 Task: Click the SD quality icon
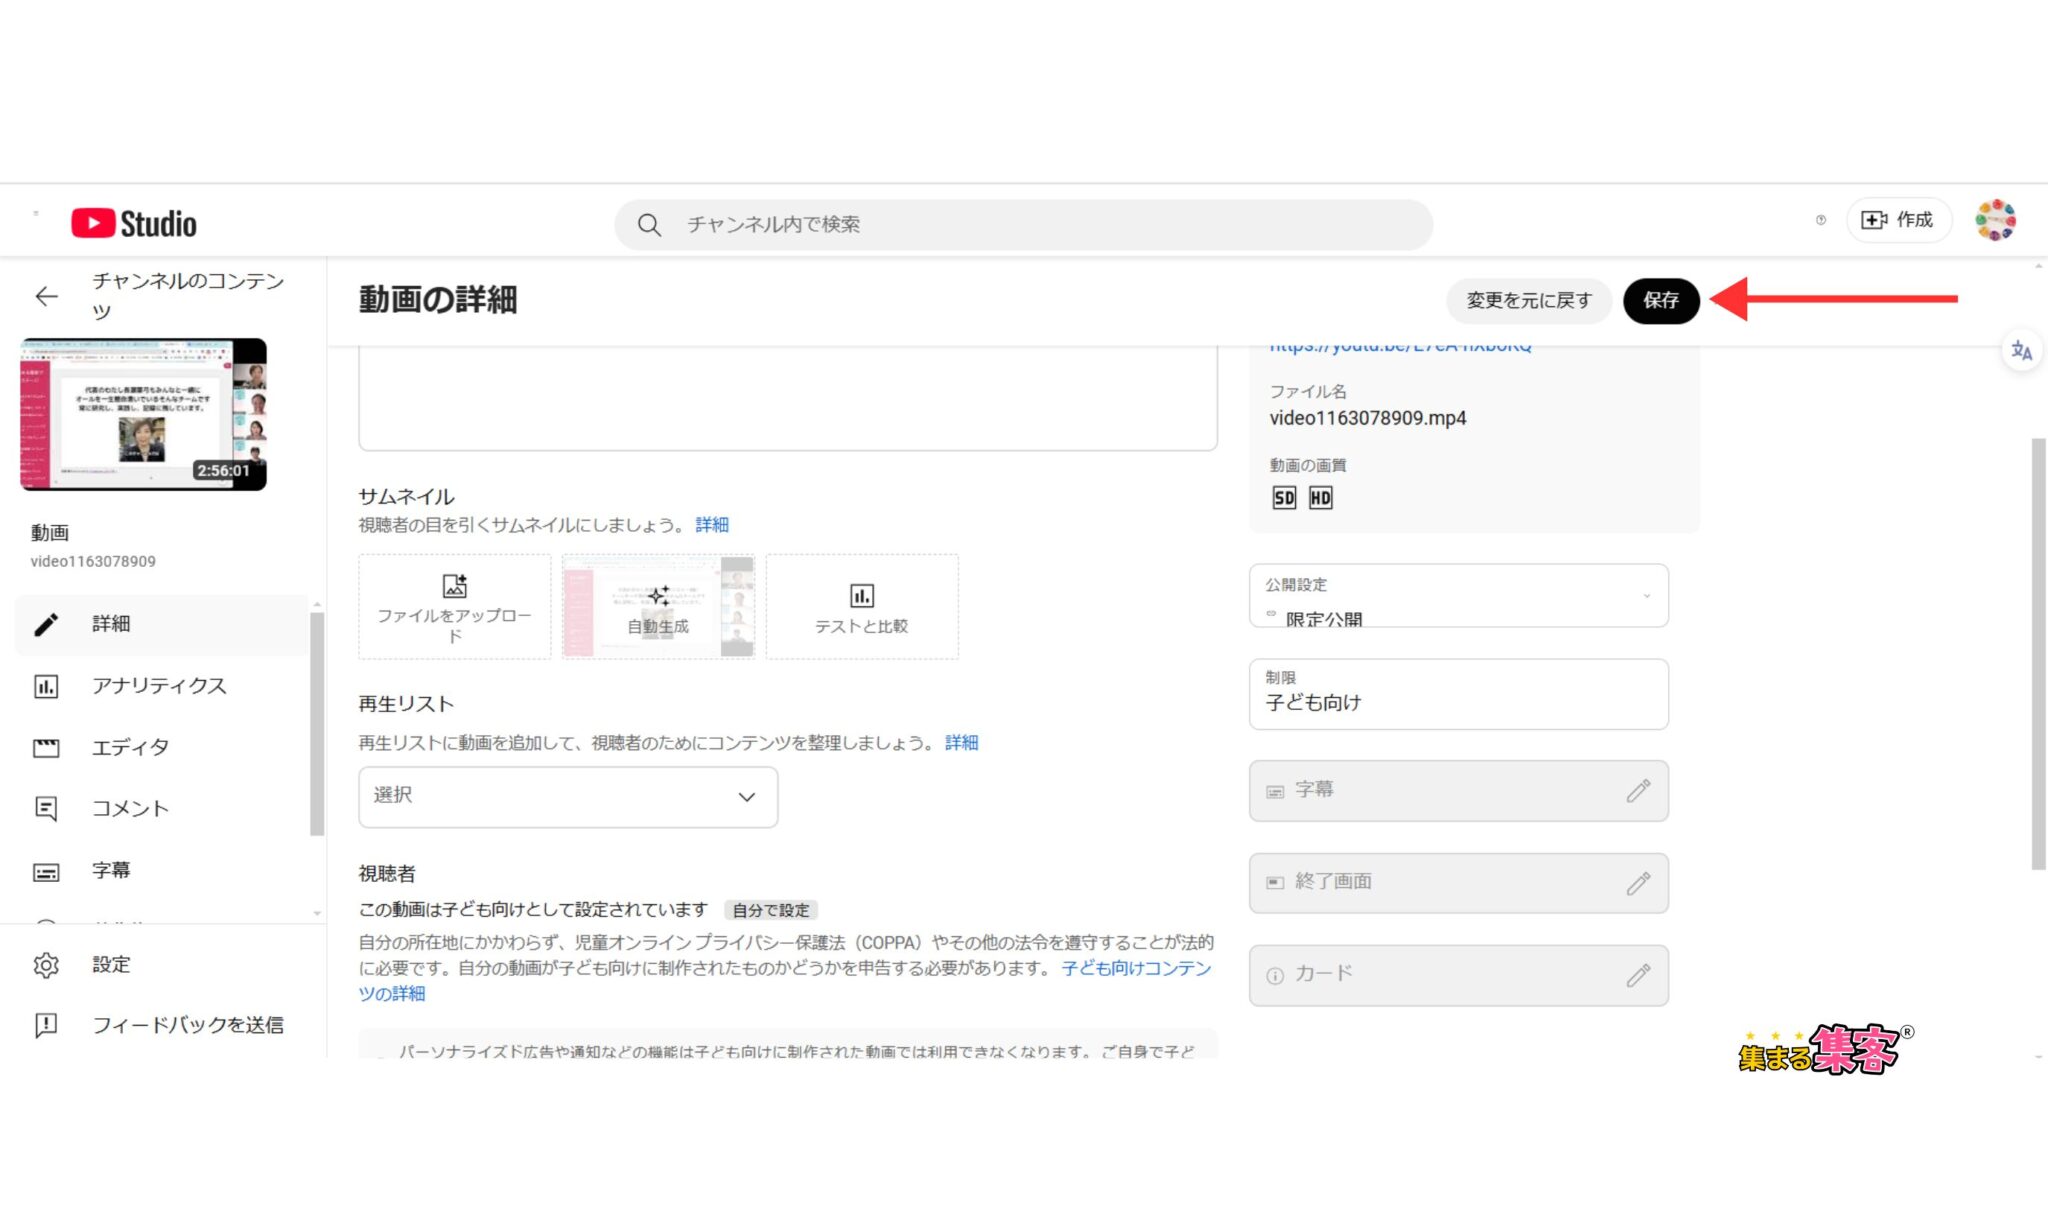1284,498
